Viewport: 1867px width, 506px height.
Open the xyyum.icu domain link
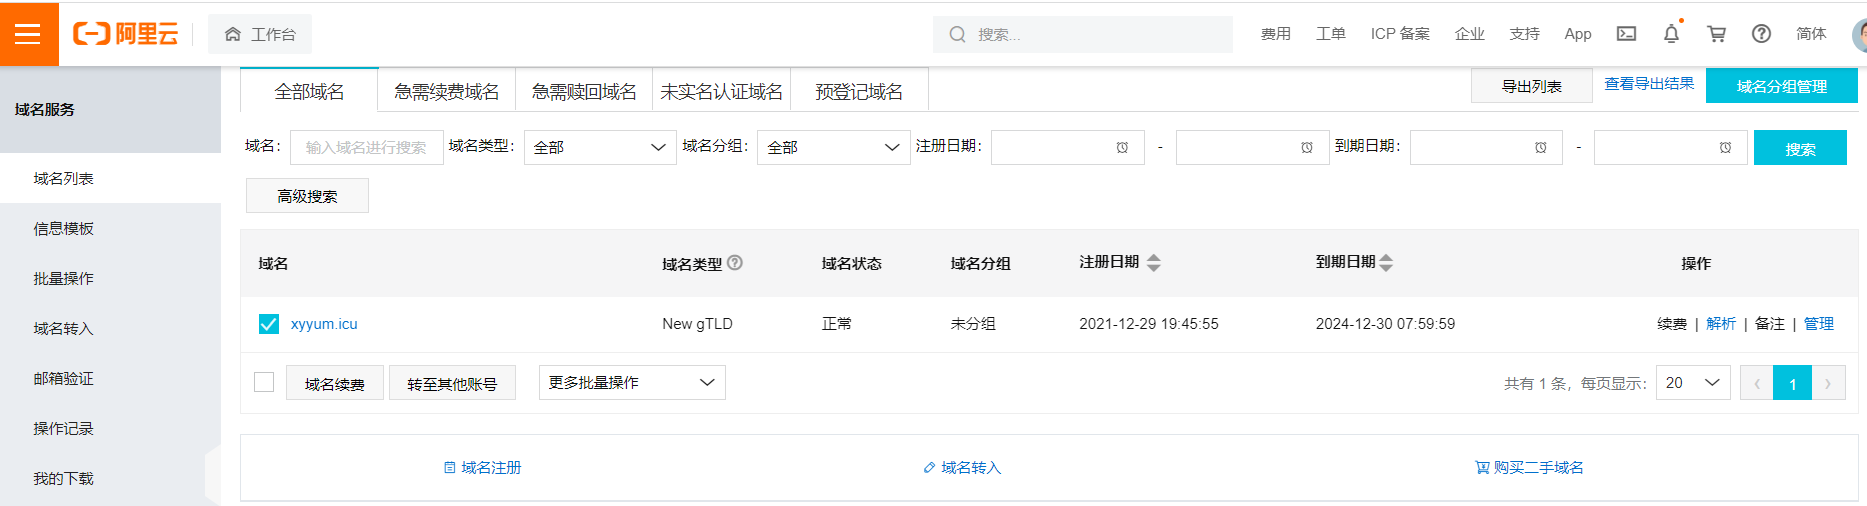pos(324,324)
